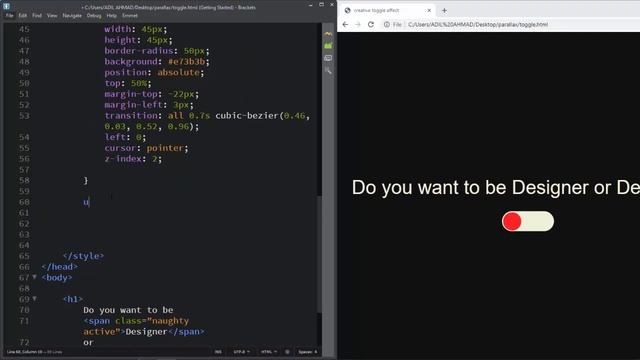
Task: Go back in Chrome browser
Action: click(345, 24)
